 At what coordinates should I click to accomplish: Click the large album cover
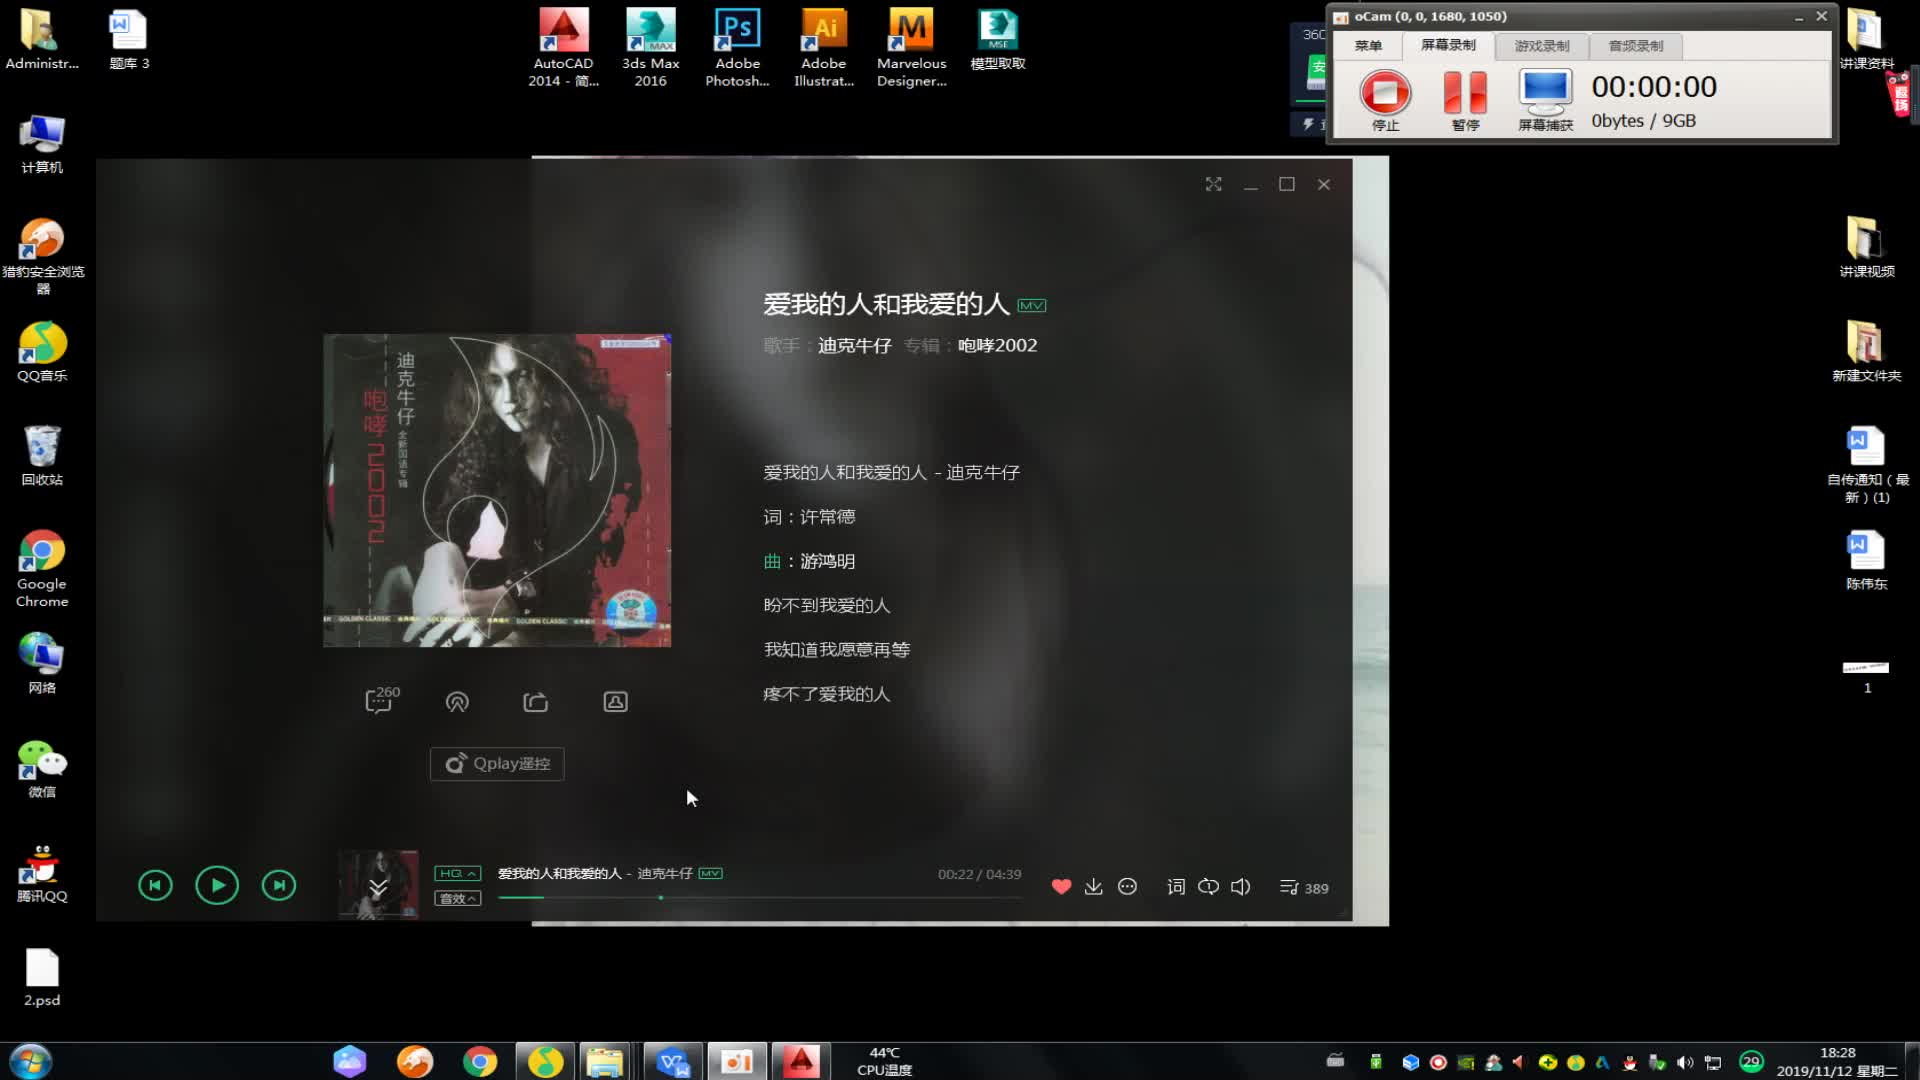click(x=497, y=490)
